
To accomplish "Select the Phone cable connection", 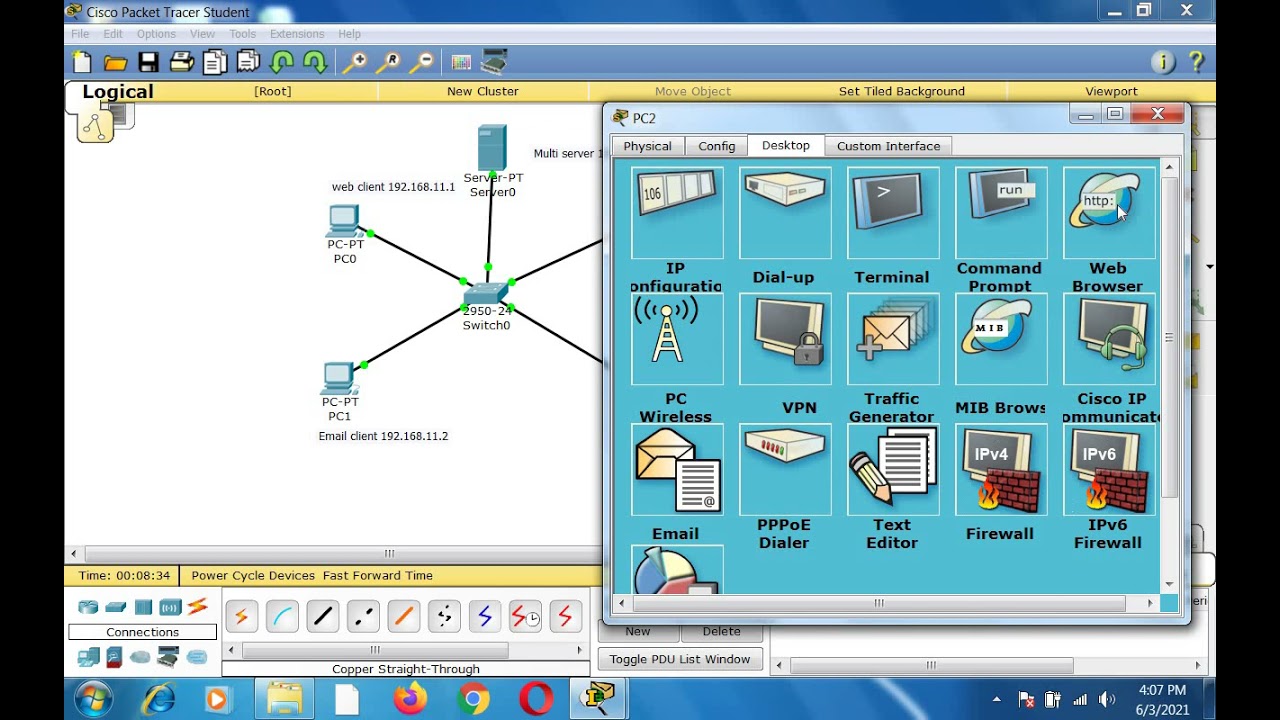I will click(444, 617).
